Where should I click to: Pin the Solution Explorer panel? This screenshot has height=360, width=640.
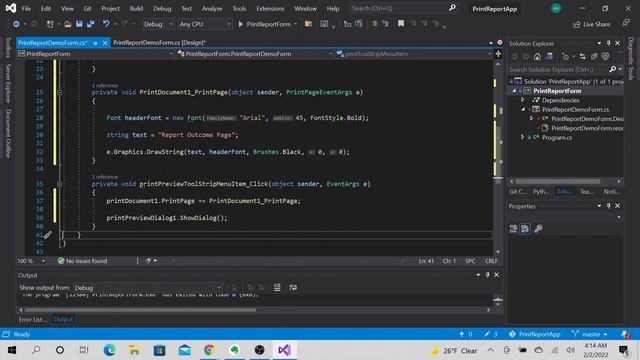pos(608,43)
